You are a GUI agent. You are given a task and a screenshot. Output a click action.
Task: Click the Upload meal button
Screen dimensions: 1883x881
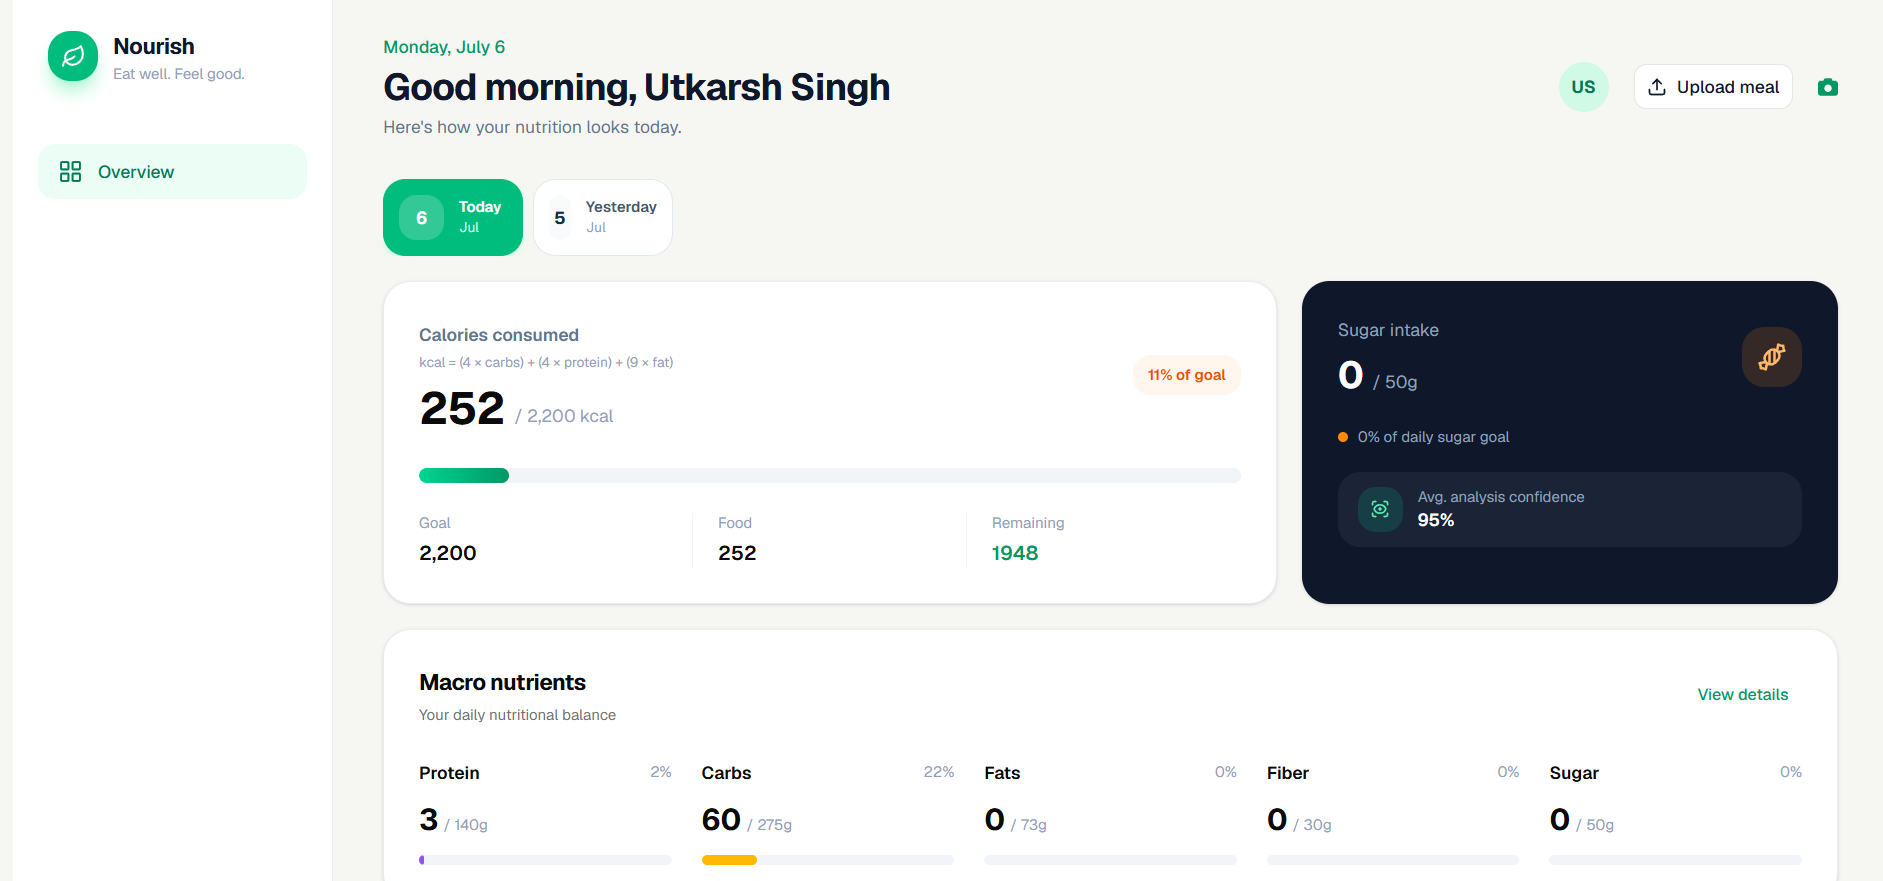pyautogui.click(x=1713, y=87)
